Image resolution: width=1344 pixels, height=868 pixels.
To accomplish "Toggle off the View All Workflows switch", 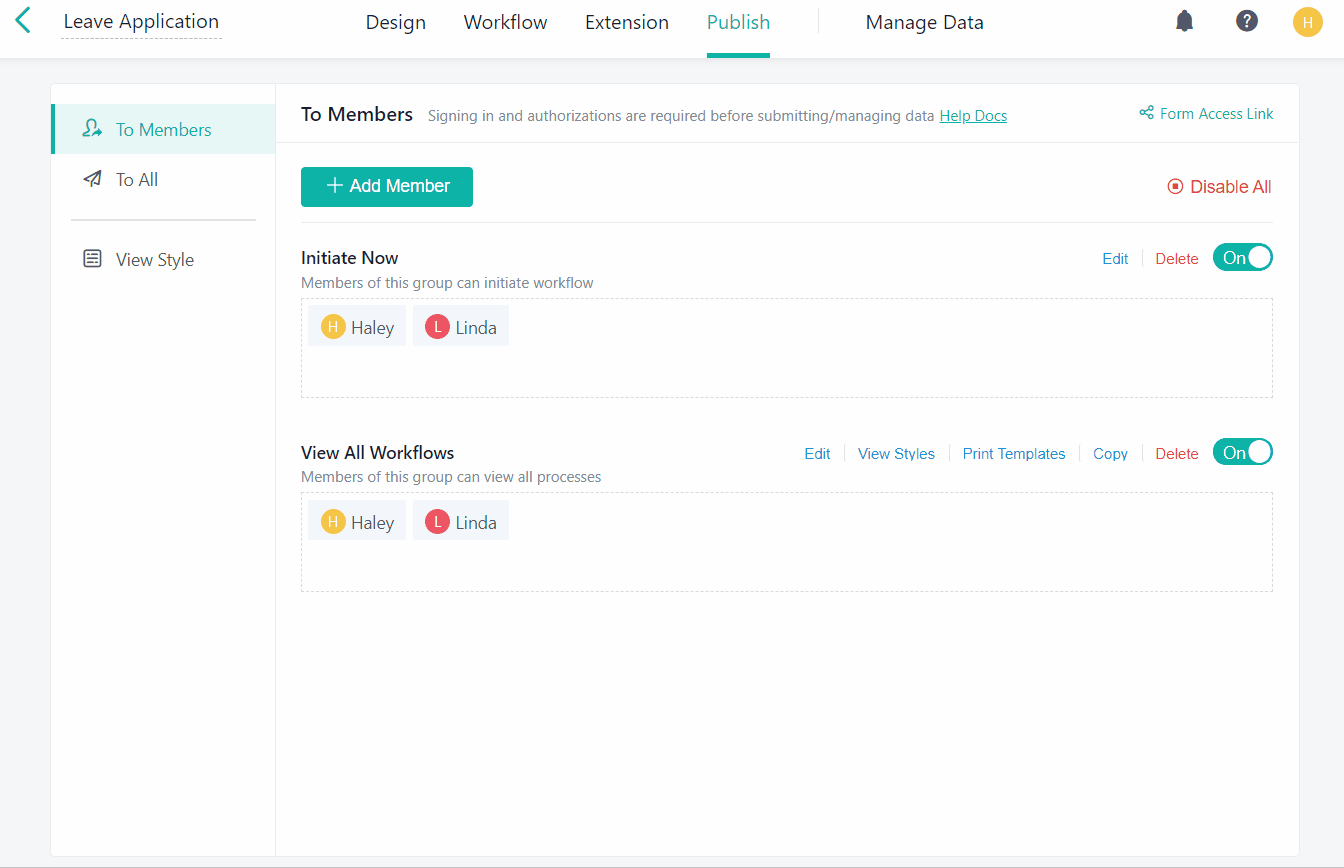I will [1242, 453].
